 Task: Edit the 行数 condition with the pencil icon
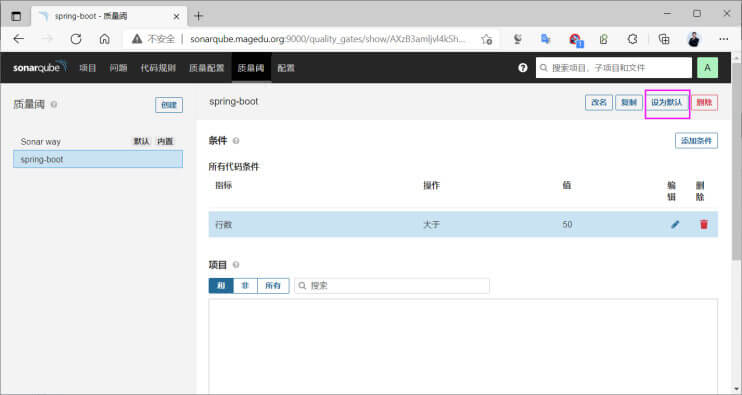click(675, 224)
